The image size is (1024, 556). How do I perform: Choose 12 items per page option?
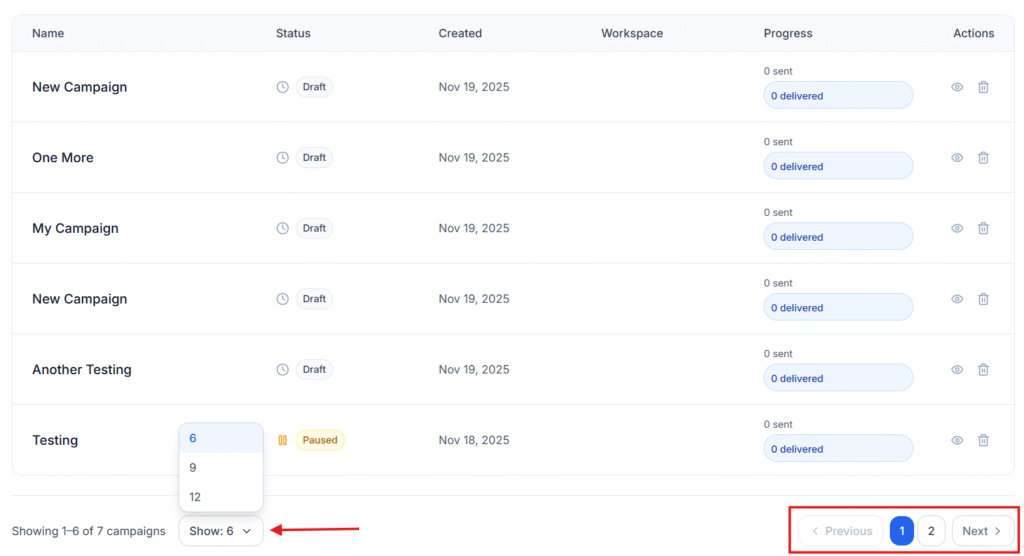point(195,497)
